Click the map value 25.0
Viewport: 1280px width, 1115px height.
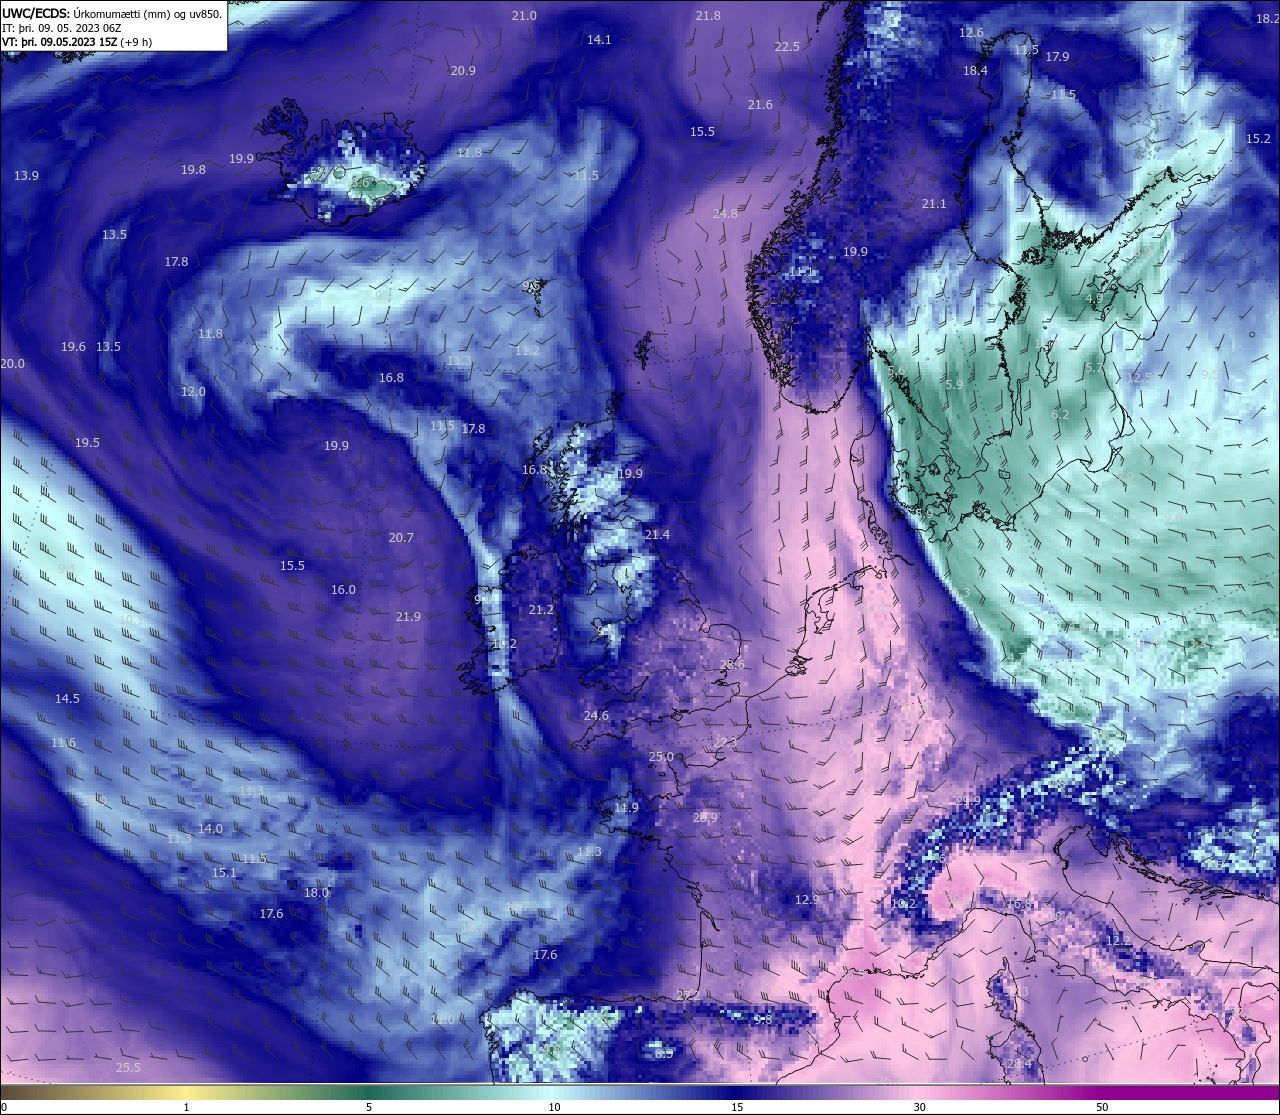click(x=661, y=757)
